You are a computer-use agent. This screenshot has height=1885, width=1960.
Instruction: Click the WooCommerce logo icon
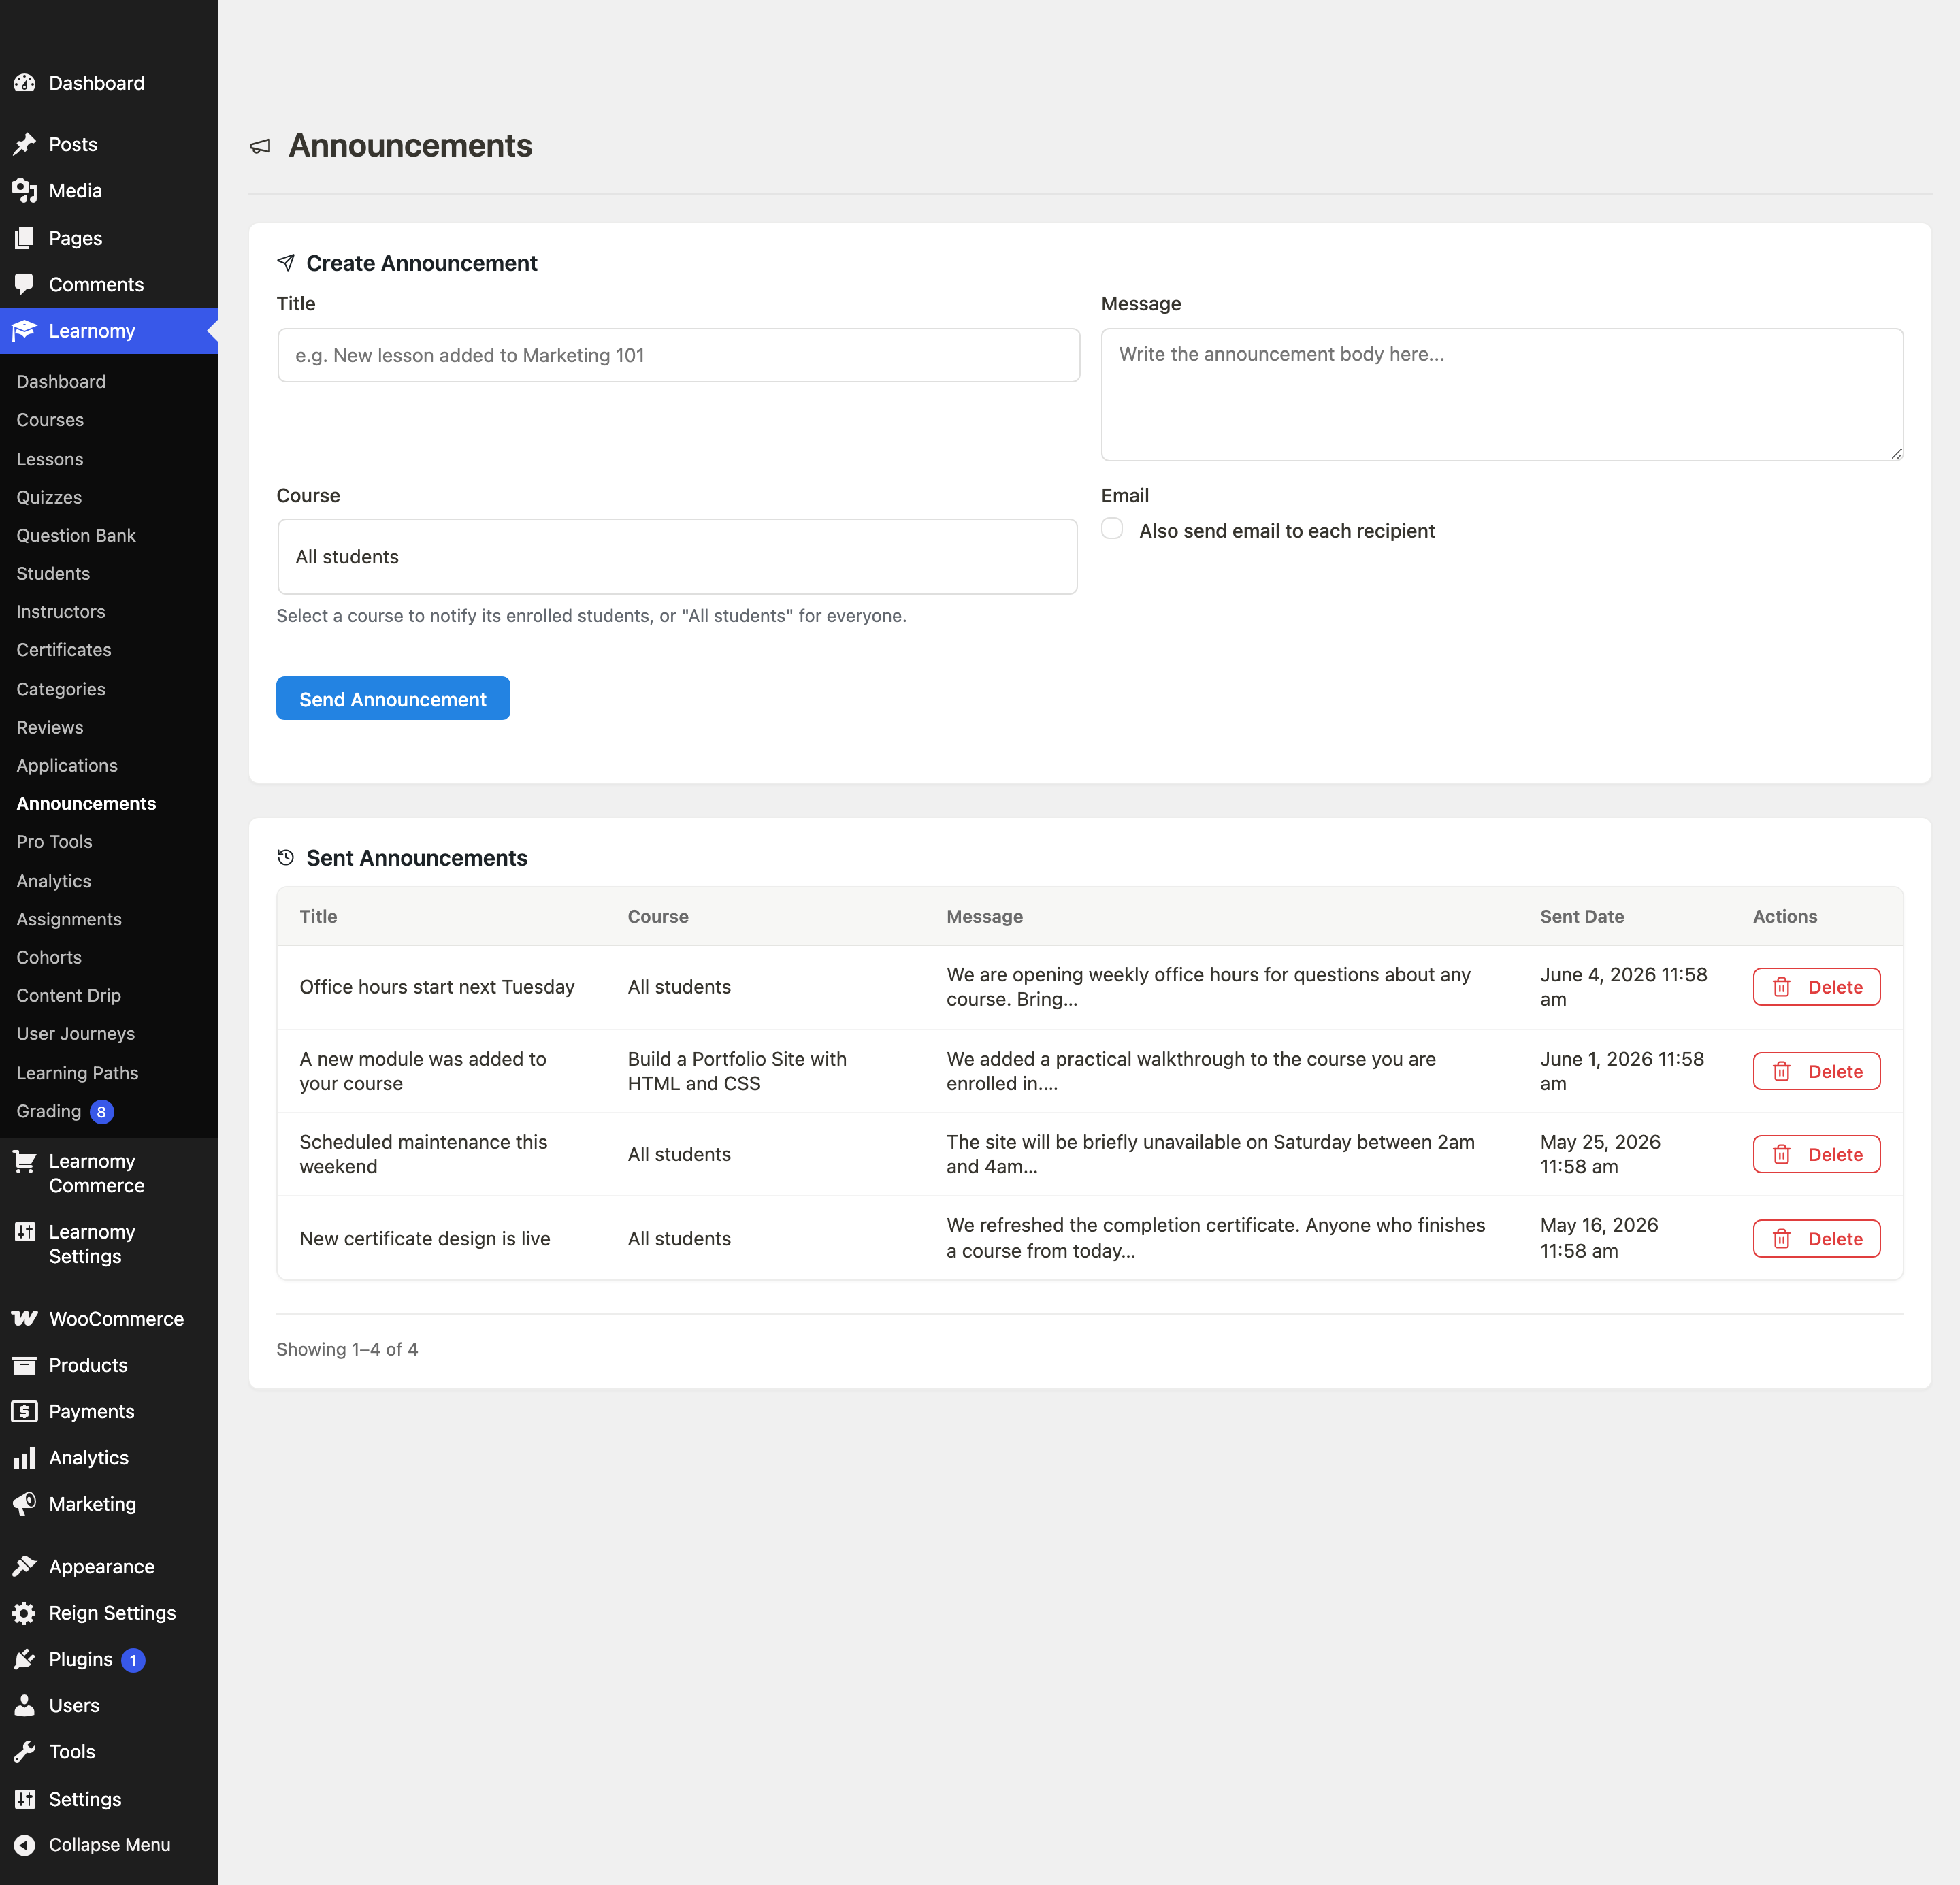(24, 1319)
